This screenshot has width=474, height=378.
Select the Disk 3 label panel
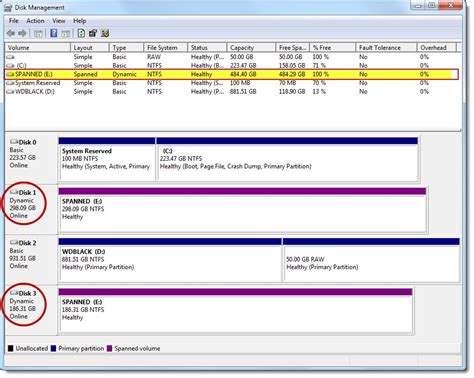tap(31, 310)
